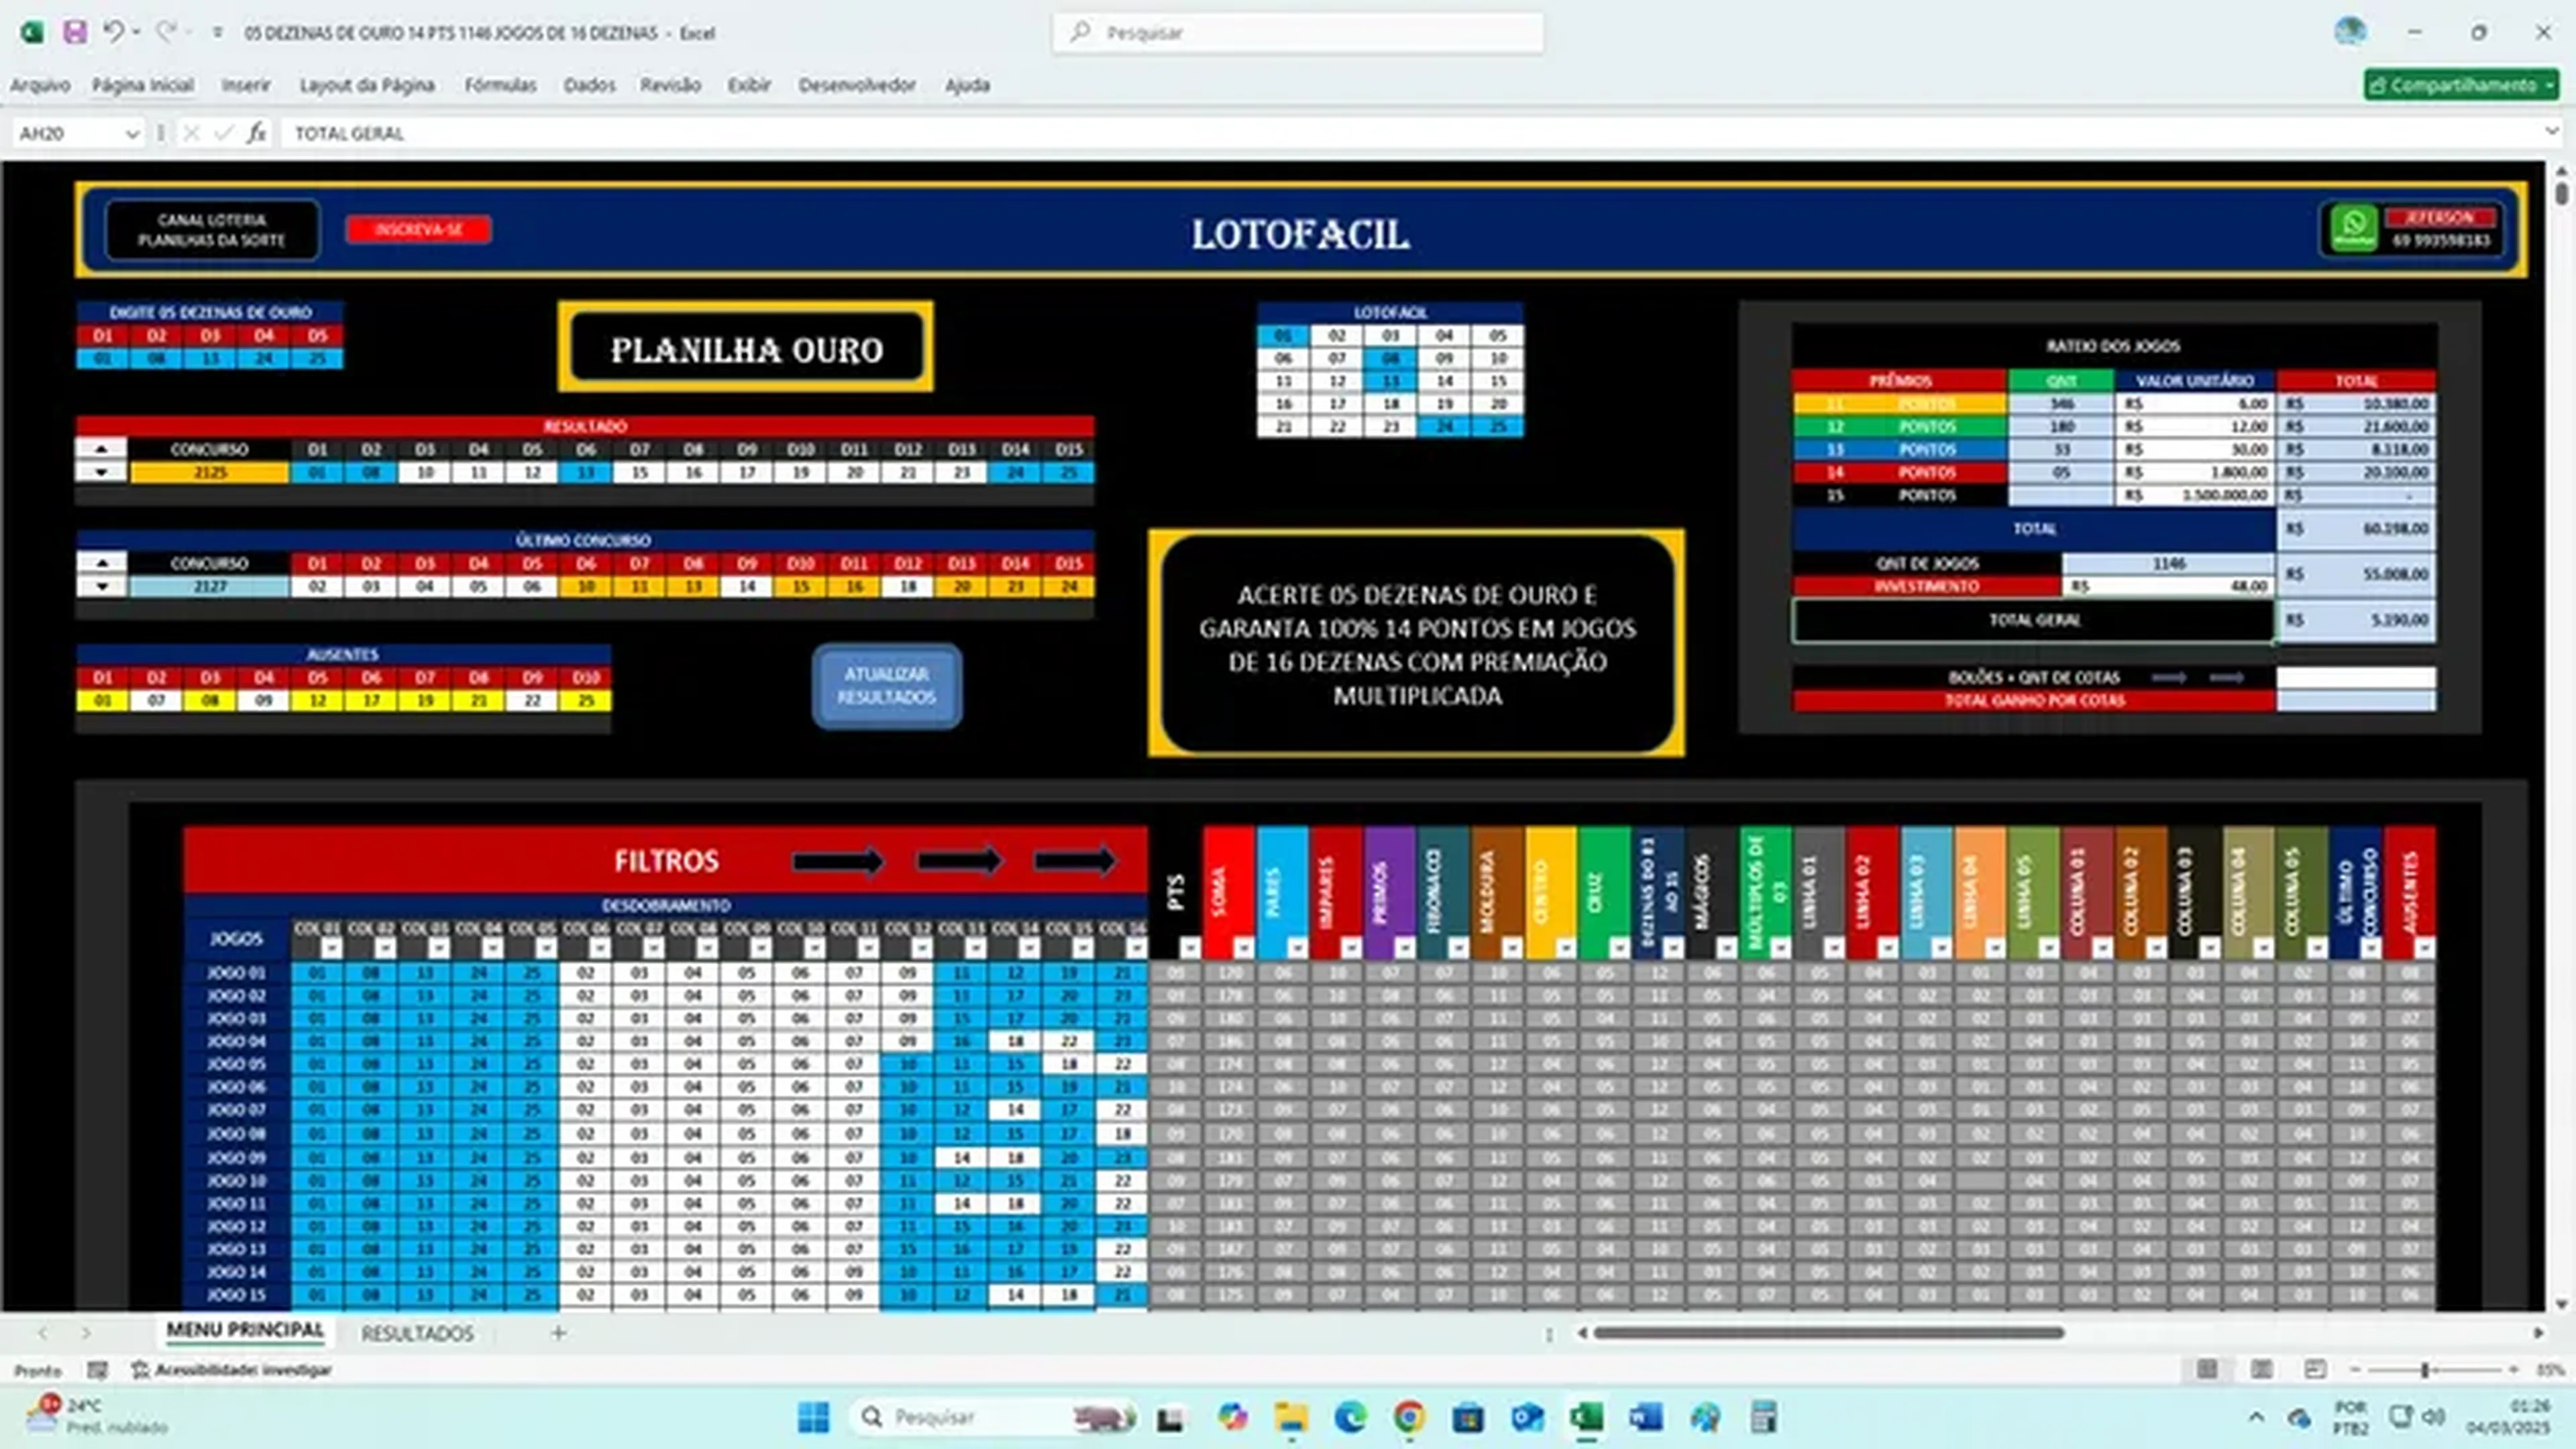Select the concurso 2125 cell
2576x1449 pixels.
click(210, 472)
